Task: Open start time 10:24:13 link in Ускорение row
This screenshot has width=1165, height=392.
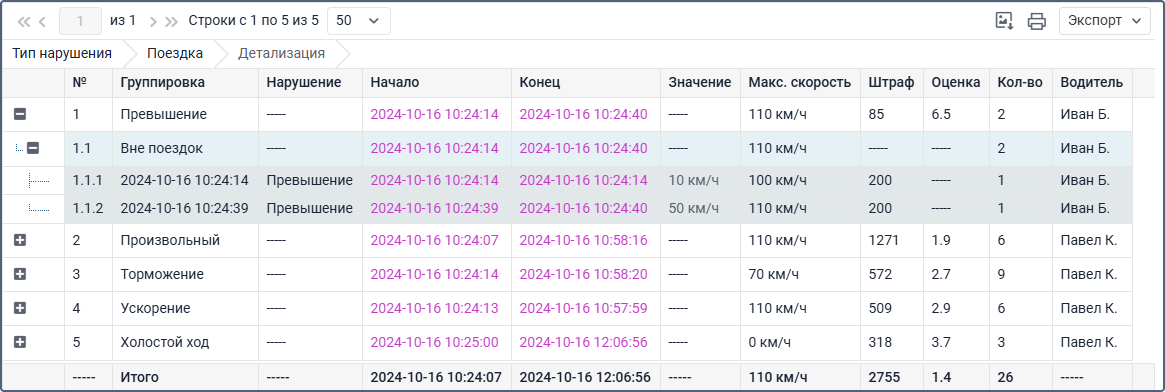Action: (x=435, y=308)
